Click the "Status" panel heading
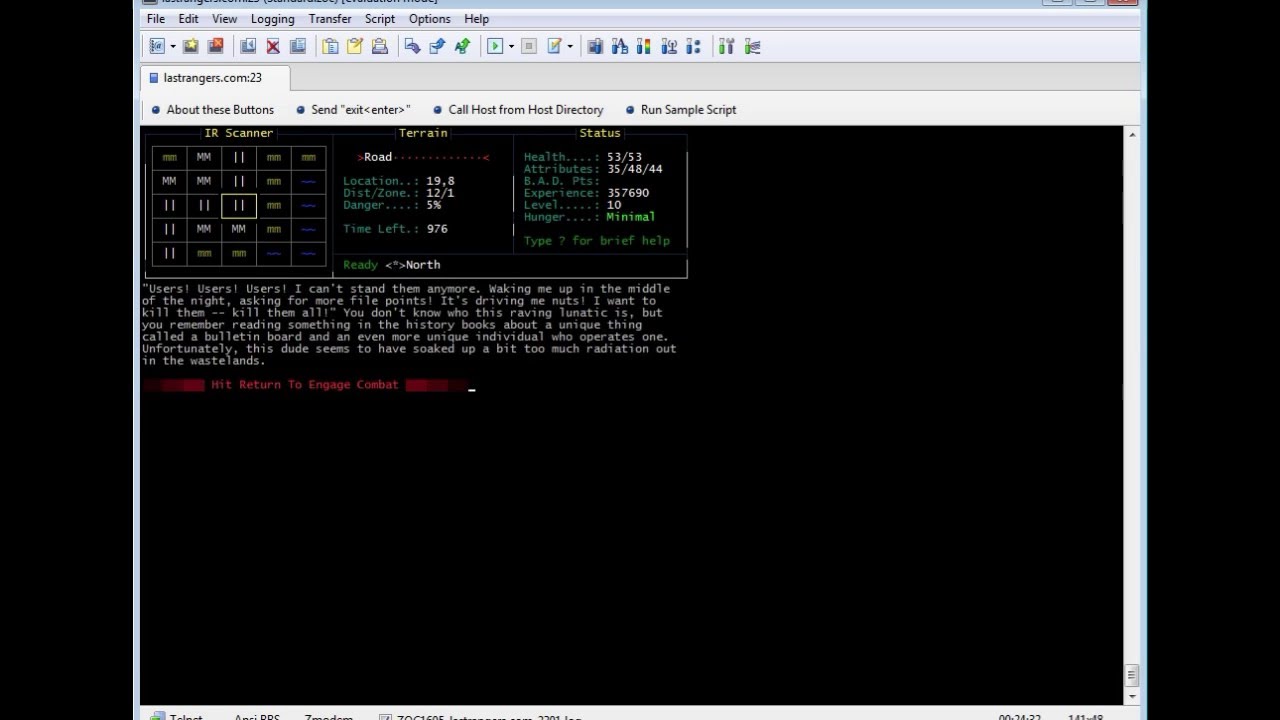 tap(600, 133)
